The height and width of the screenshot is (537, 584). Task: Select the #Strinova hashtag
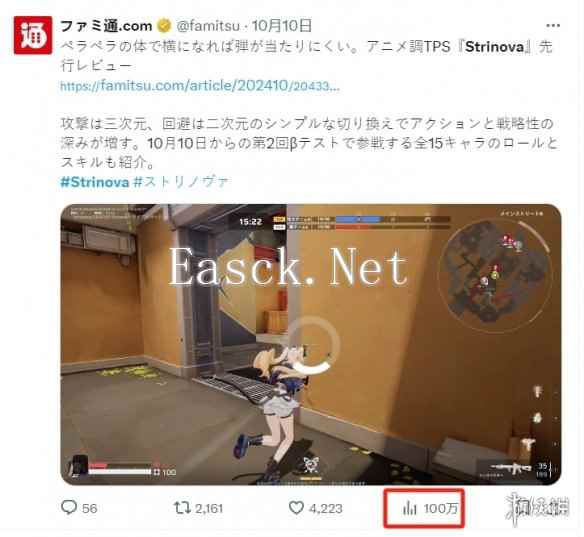(95, 182)
